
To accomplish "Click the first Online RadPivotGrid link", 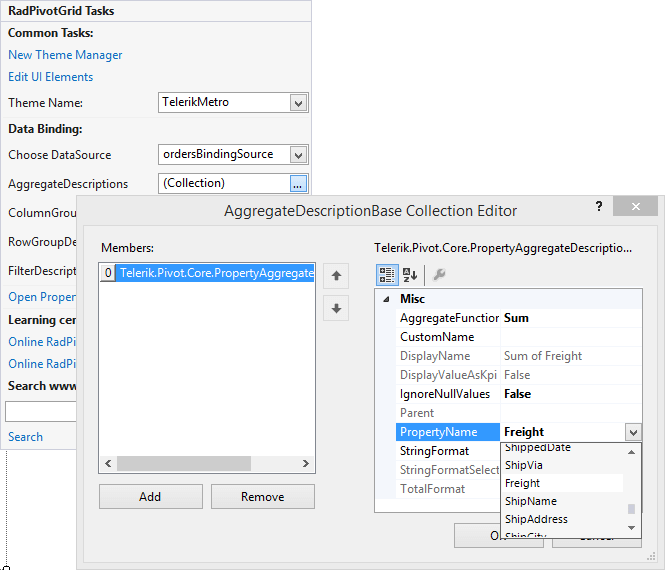I will (42, 342).
